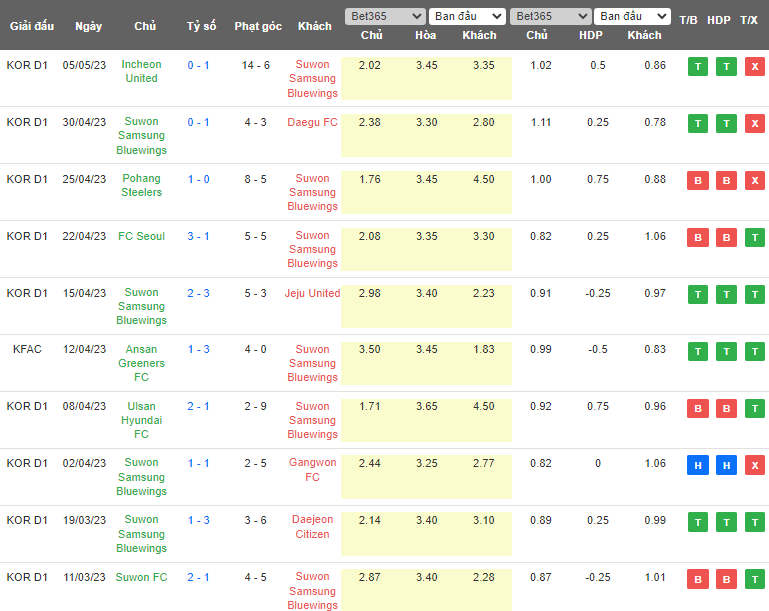Click the red T/B badge in Pohang Steelers row
This screenshot has height=611, width=769.
pos(697,181)
